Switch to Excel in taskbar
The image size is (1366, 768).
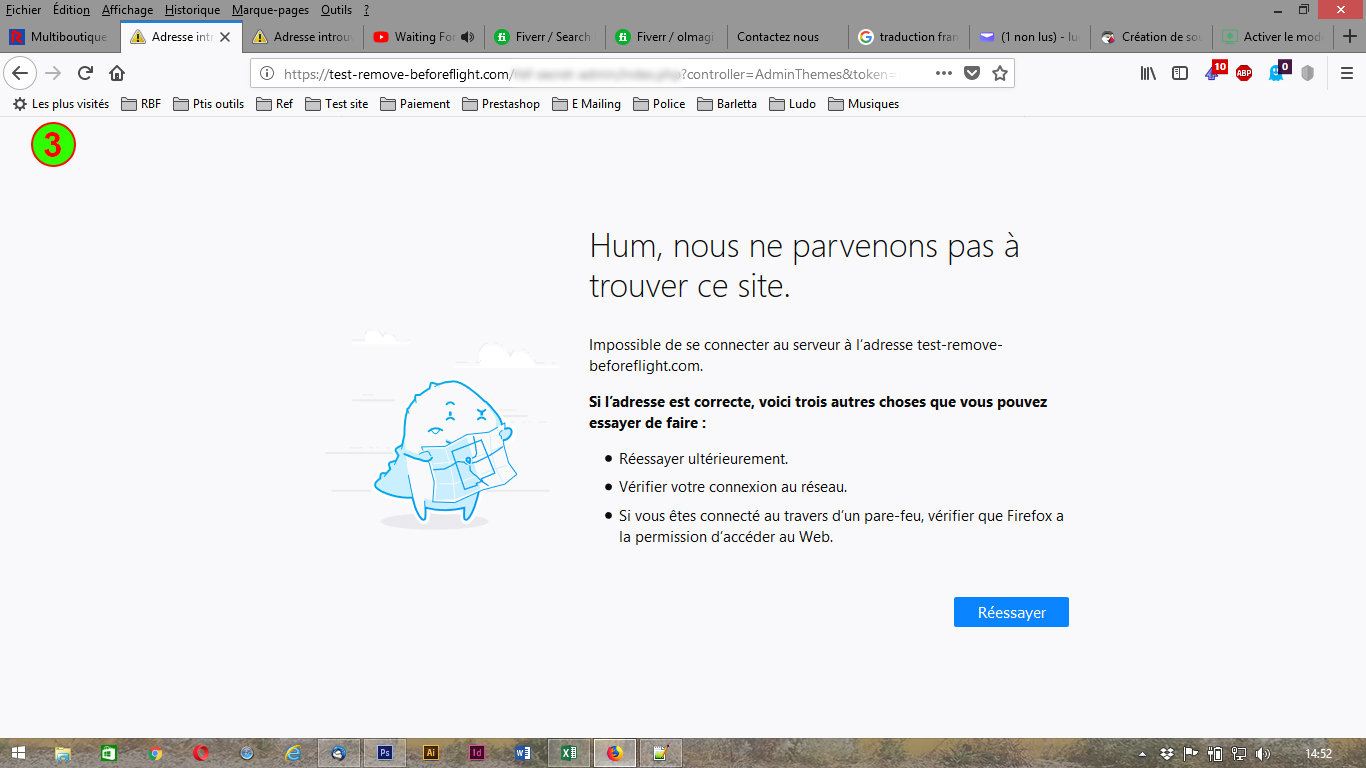point(569,753)
